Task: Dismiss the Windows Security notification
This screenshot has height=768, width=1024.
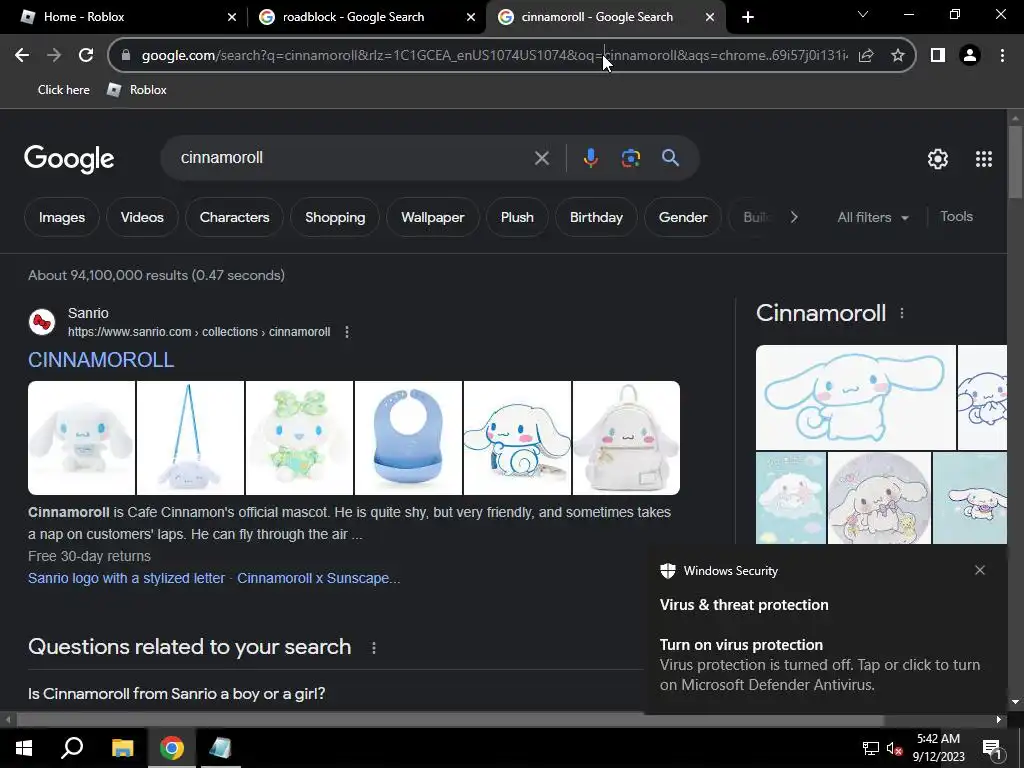Action: point(980,570)
